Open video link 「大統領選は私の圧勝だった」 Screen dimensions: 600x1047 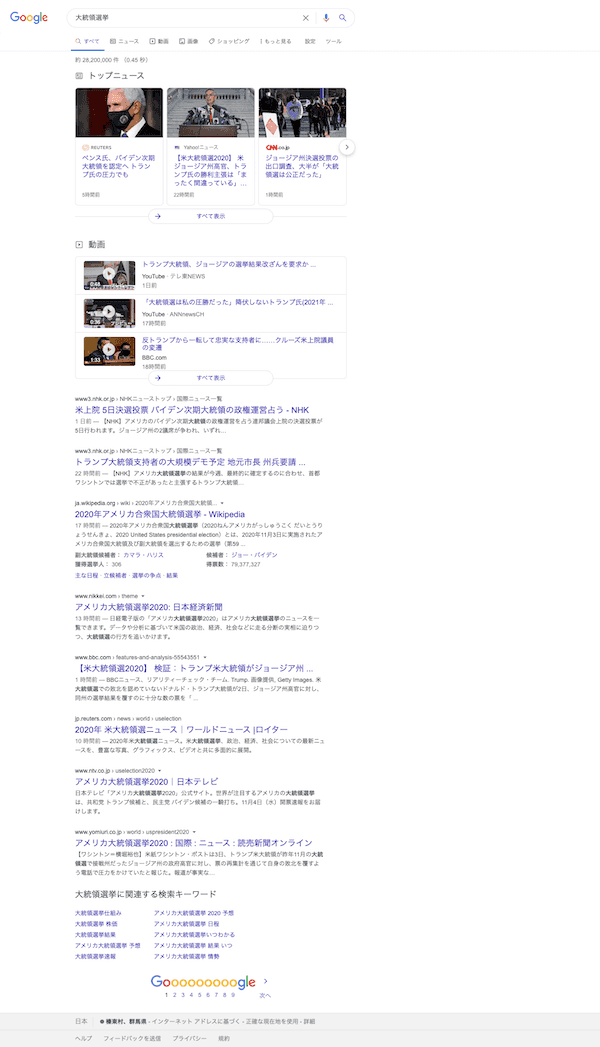(x=238, y=302)
